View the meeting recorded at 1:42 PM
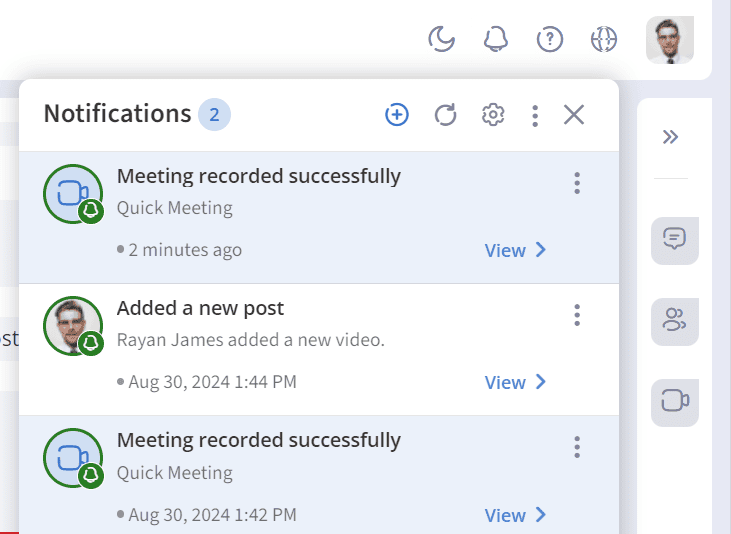The height and width of the screenshot is (534, 731). pyautogui.click(x=515, y=515)
